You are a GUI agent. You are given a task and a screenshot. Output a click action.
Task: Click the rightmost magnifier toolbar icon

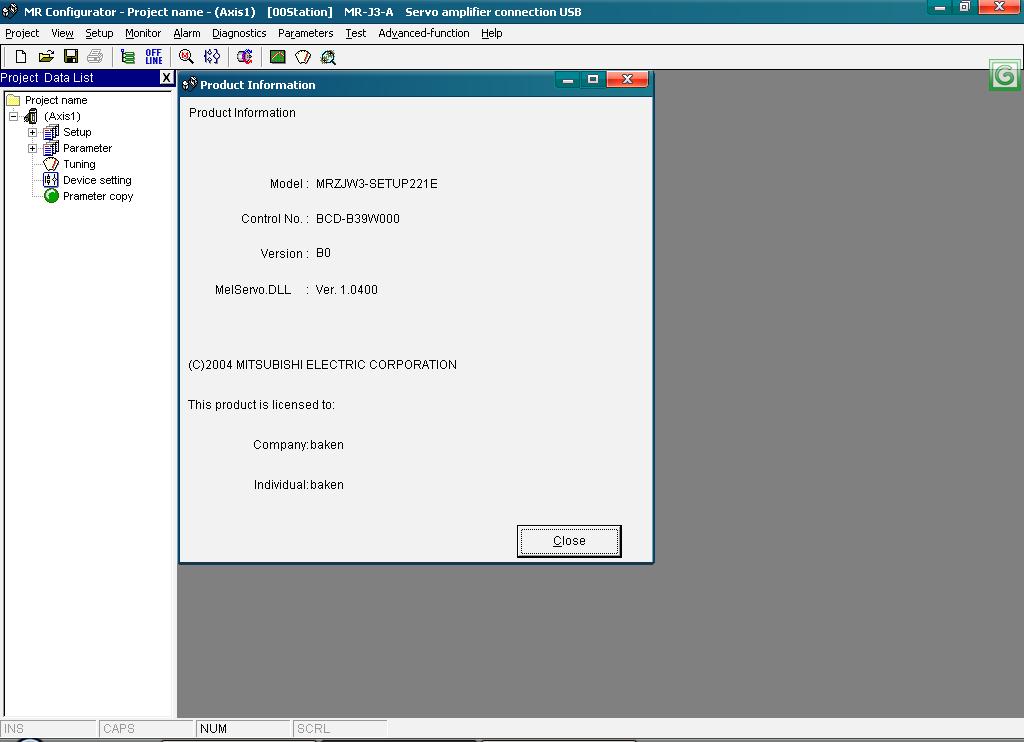click(328, 57)
